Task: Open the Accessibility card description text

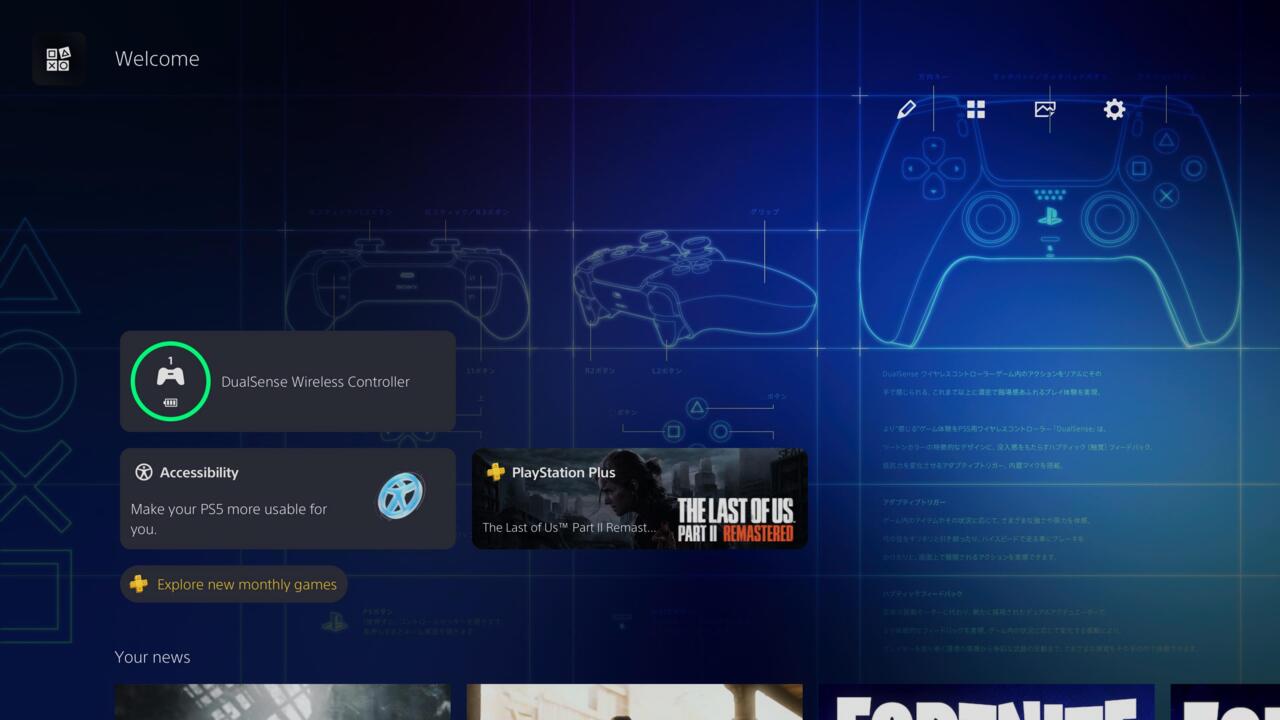Action: tap(229, 518)
